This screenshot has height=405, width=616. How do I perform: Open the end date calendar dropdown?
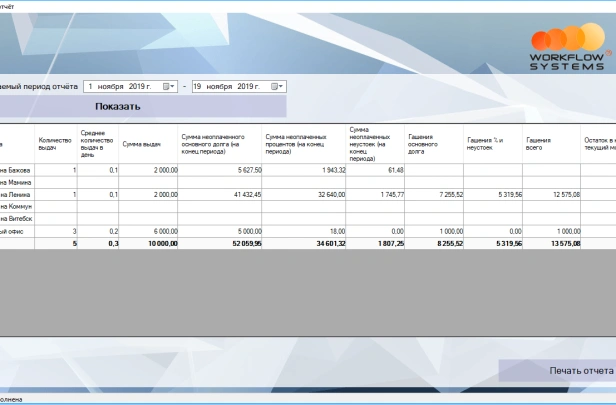point(278,87)
